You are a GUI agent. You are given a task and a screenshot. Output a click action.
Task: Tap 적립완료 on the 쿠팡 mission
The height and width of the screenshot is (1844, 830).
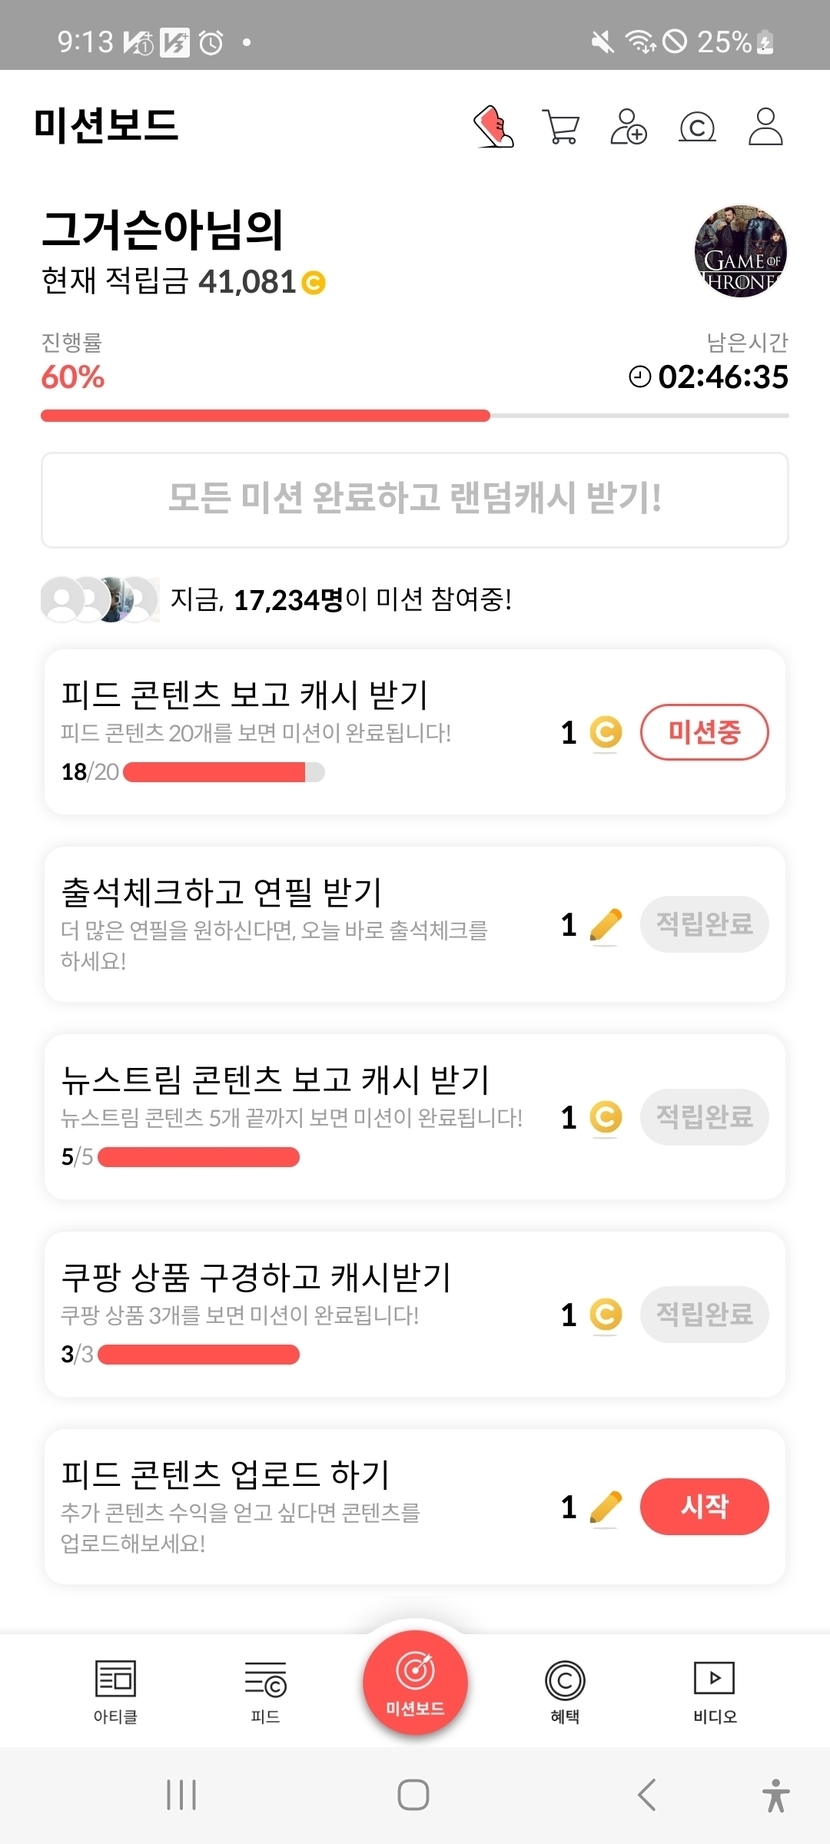(704, 1314)
